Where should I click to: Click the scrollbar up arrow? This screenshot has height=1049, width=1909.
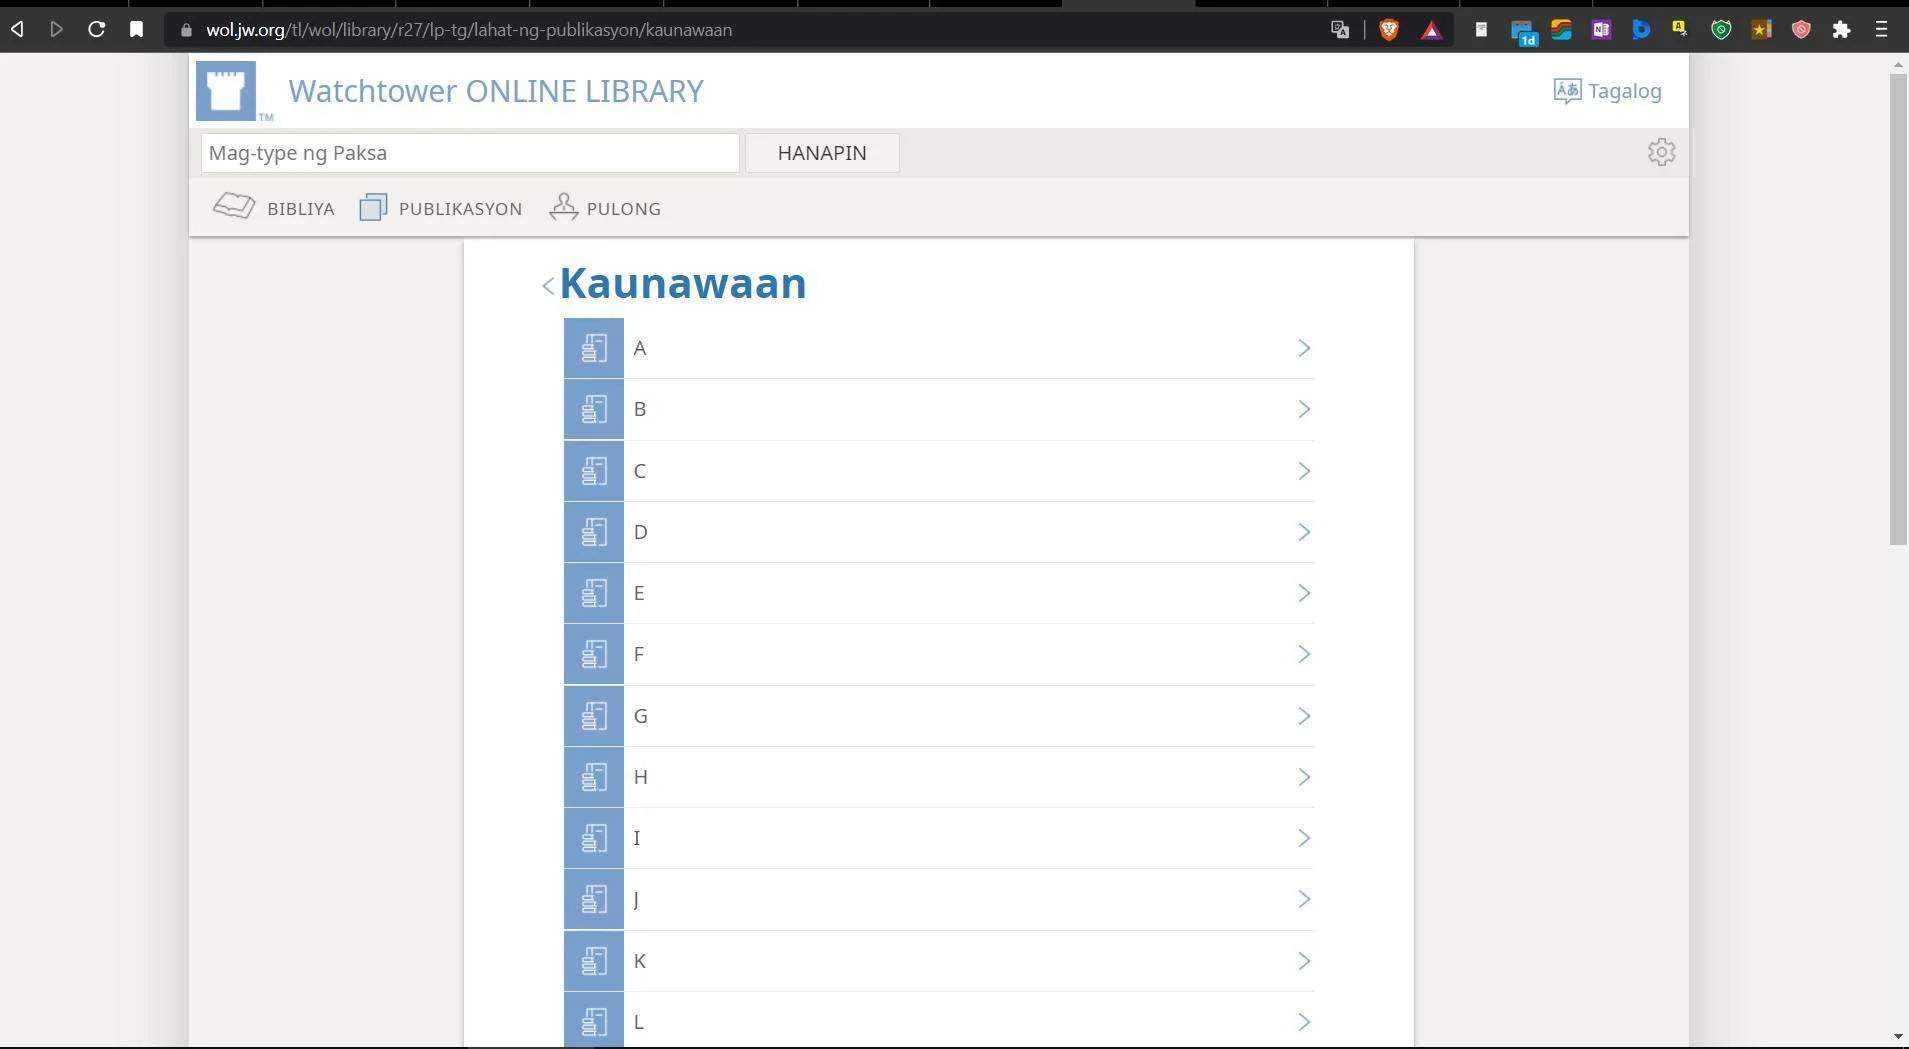tap(1898, 65)
